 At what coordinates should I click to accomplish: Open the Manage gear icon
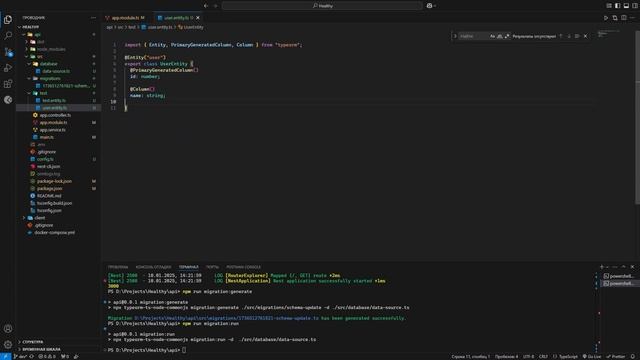tap(8, 344)
